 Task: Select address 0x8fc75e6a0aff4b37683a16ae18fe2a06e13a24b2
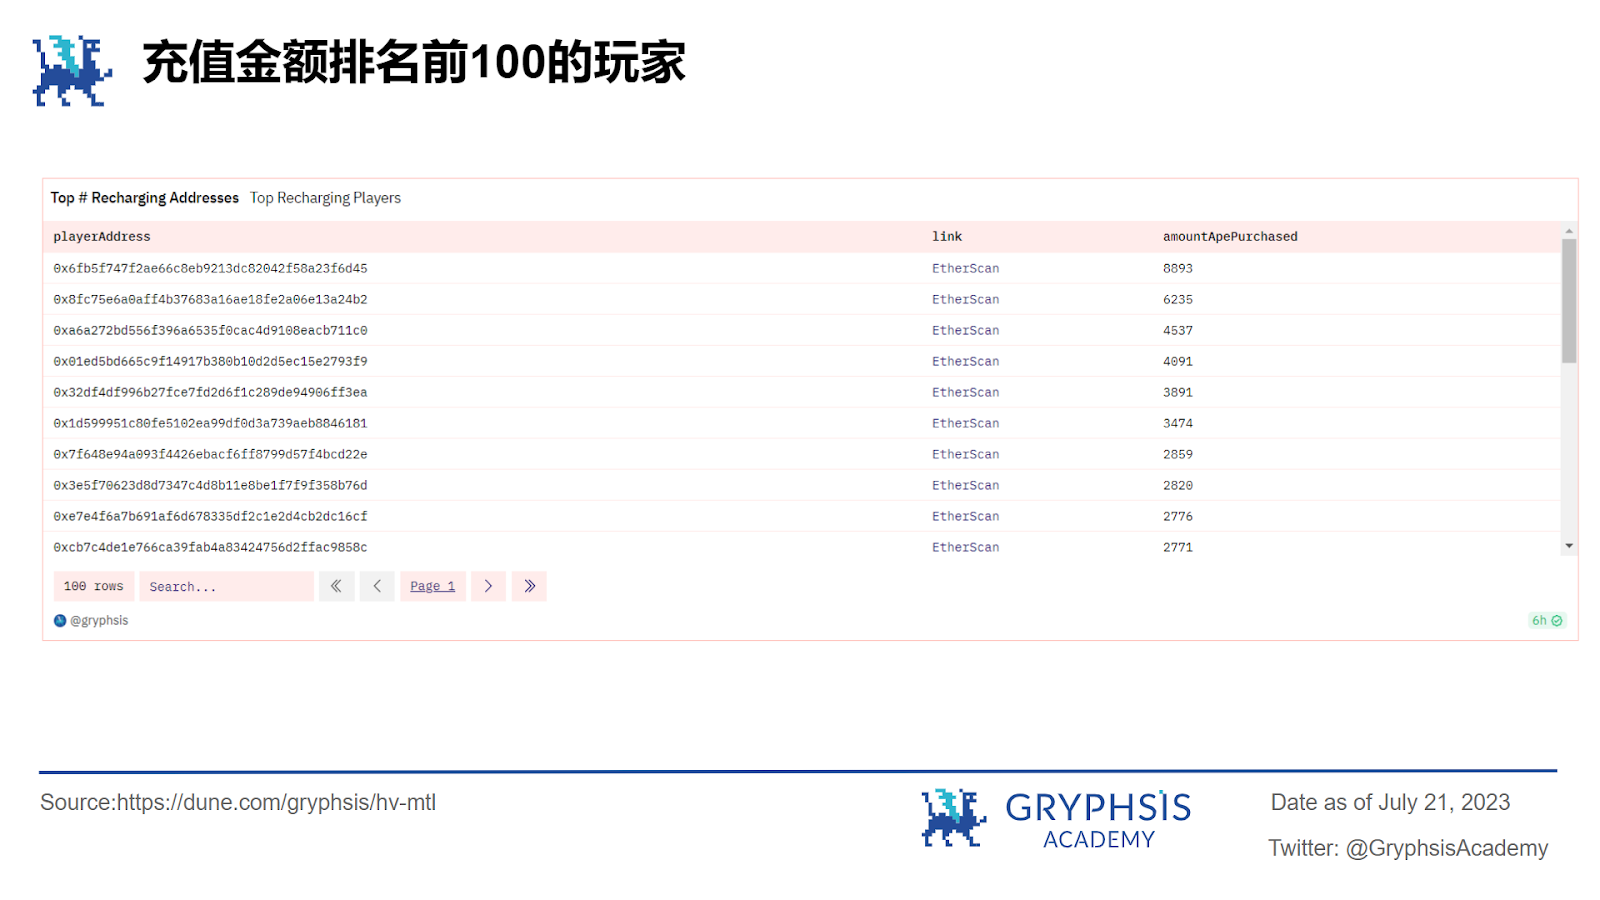(x=210, y=299)
